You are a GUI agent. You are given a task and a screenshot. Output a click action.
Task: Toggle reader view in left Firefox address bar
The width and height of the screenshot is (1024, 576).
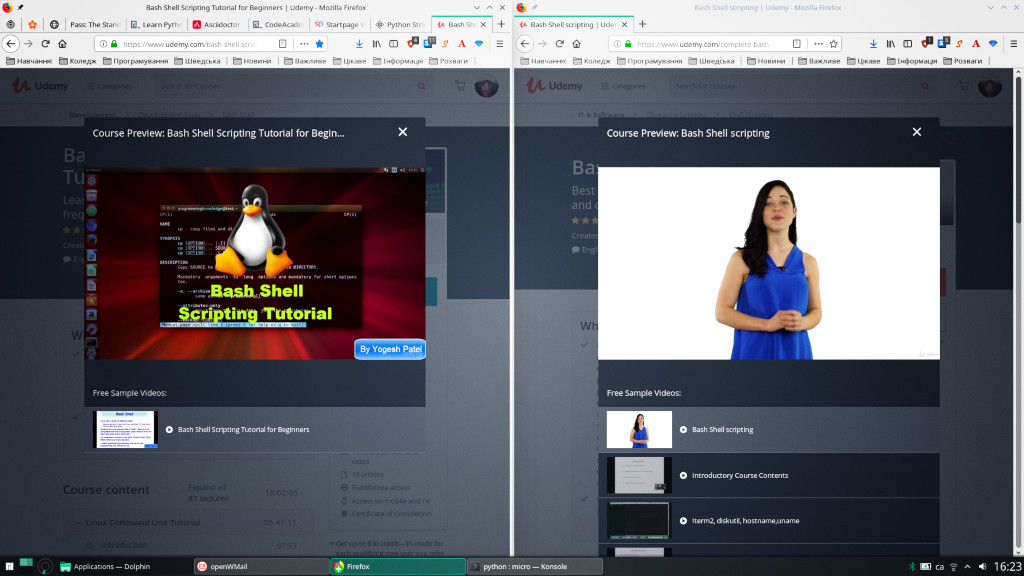point(283,44)
